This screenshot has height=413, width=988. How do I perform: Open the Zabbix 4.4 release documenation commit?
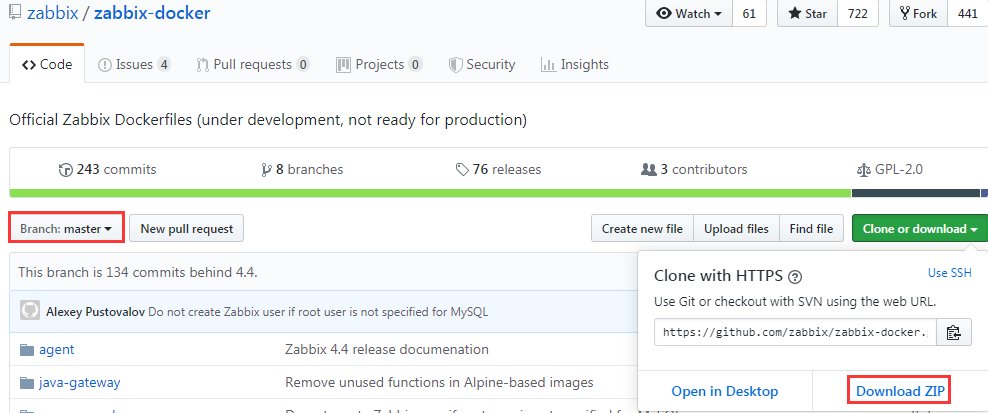[x=387, y=349]
